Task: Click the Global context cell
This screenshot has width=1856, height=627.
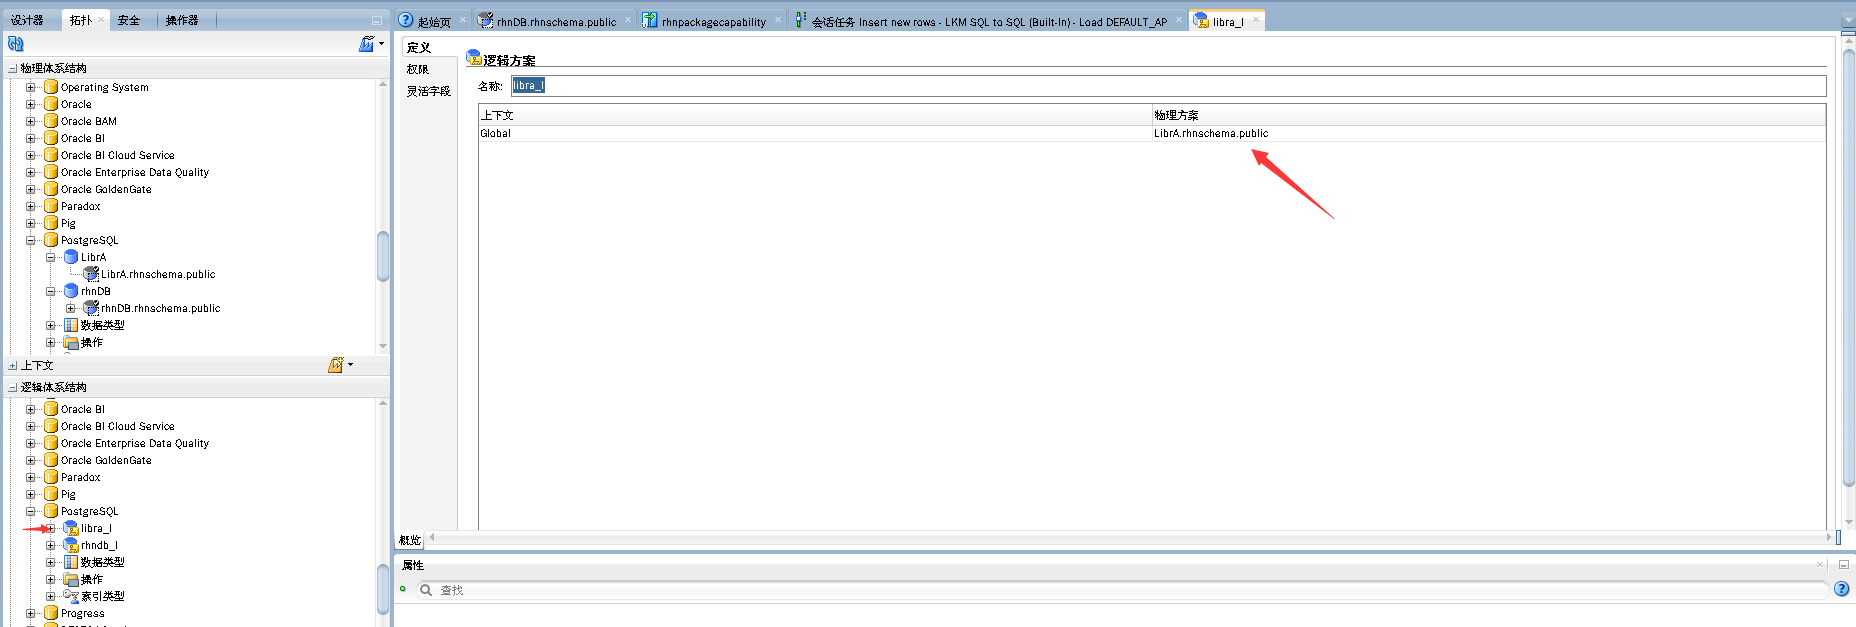Action: 815,133
